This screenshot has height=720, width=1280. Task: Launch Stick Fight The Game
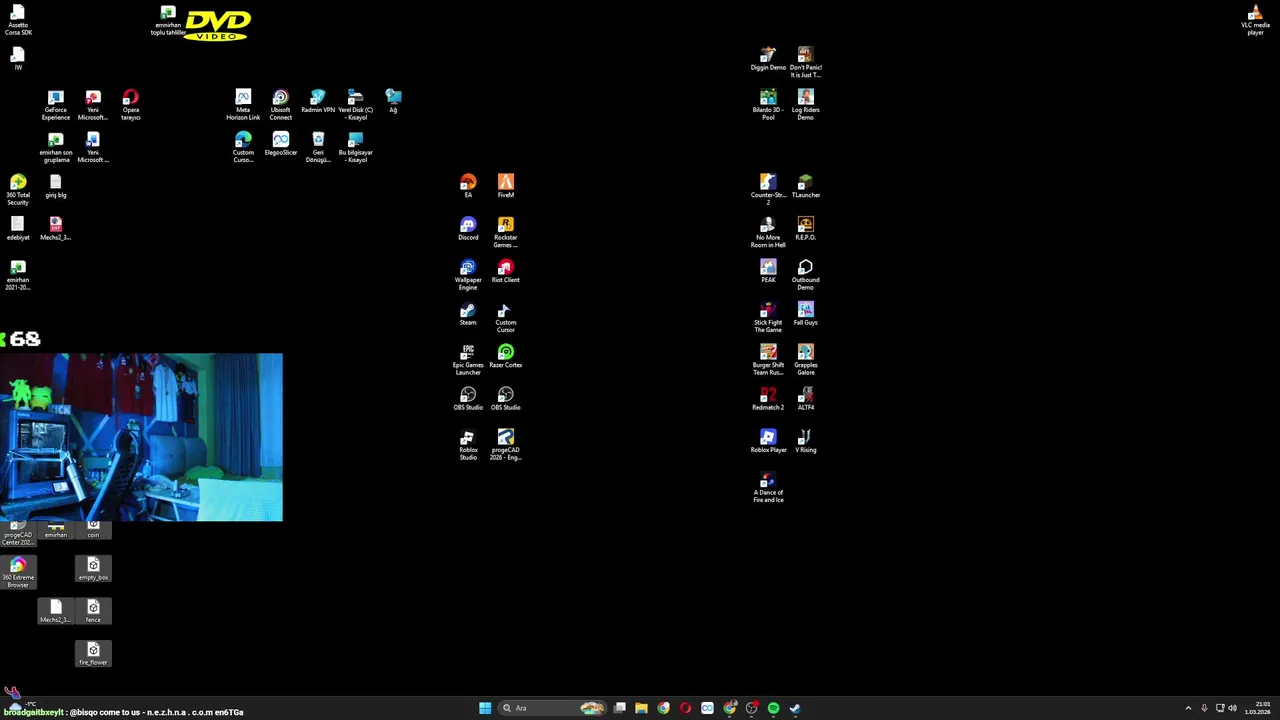(x=768, y=317)
